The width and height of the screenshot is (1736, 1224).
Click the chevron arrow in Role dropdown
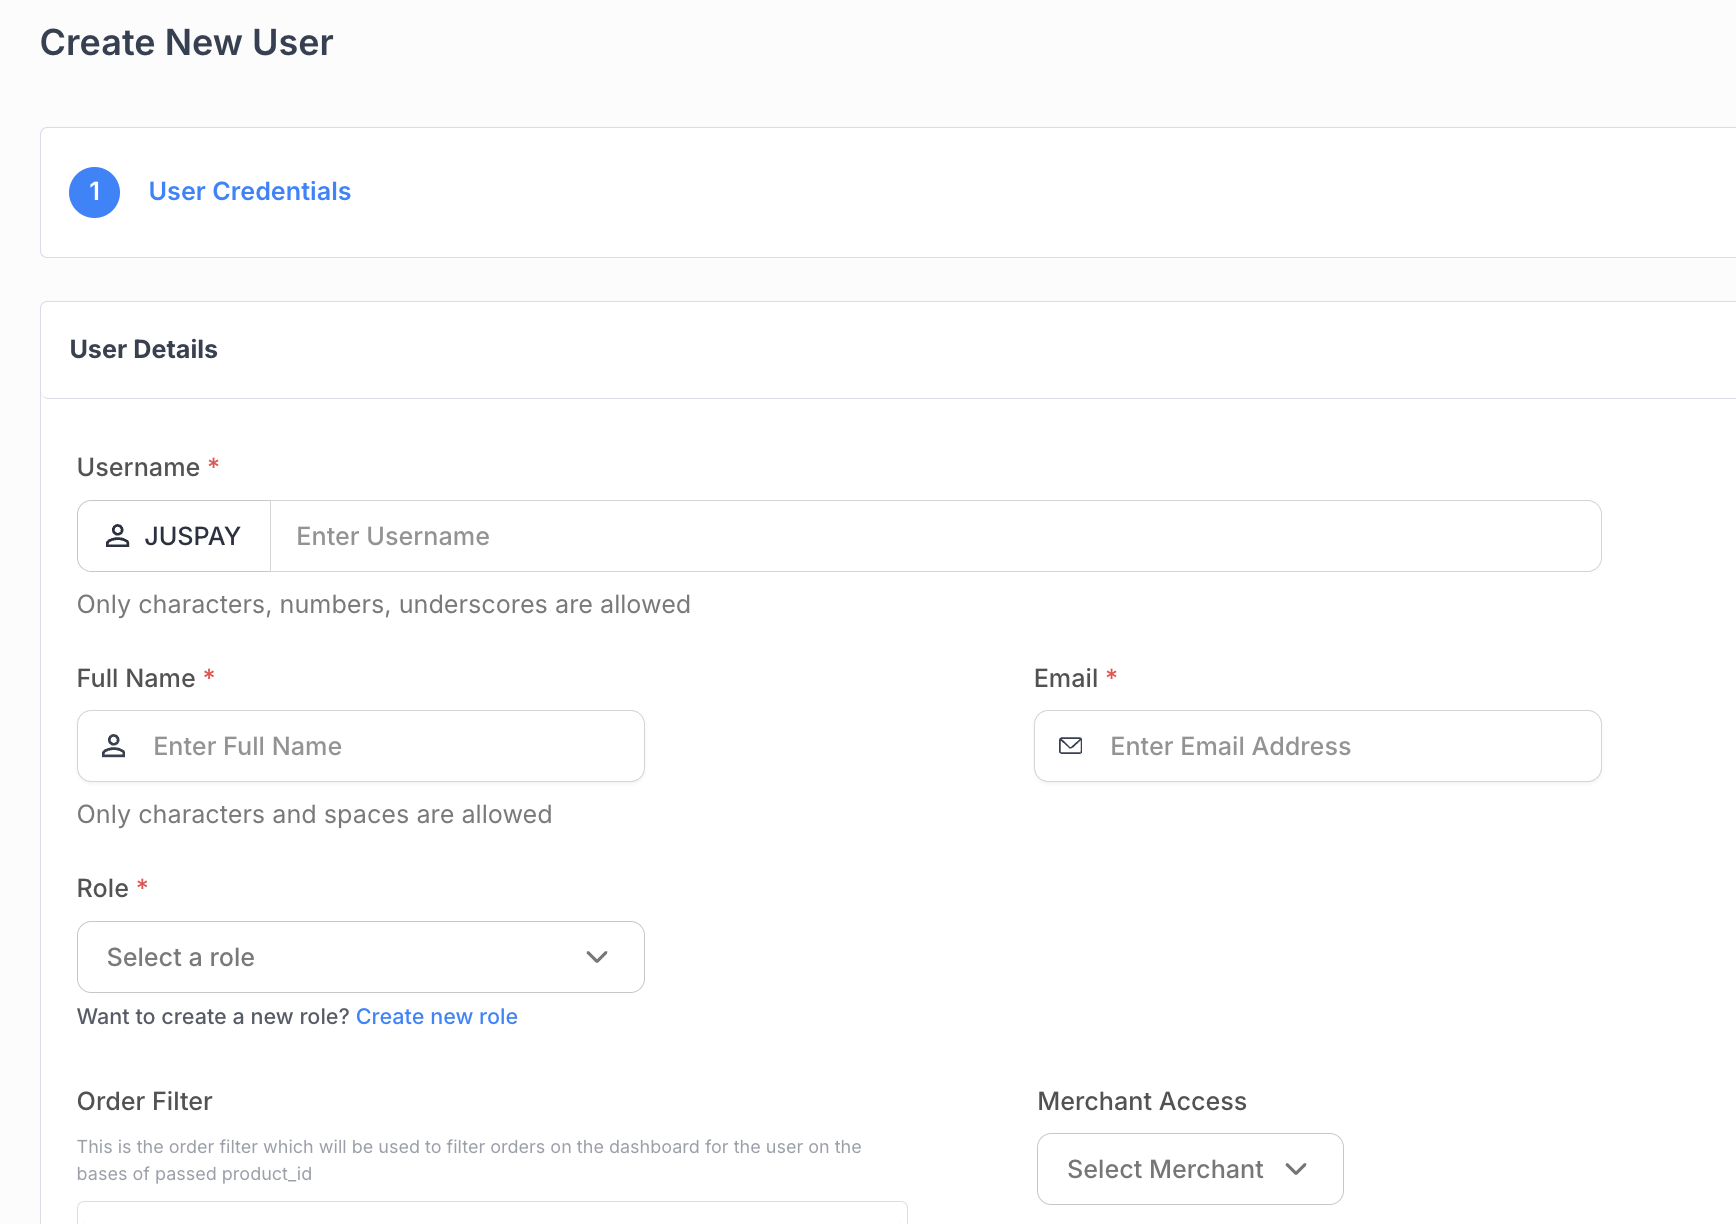click(597, 957)
